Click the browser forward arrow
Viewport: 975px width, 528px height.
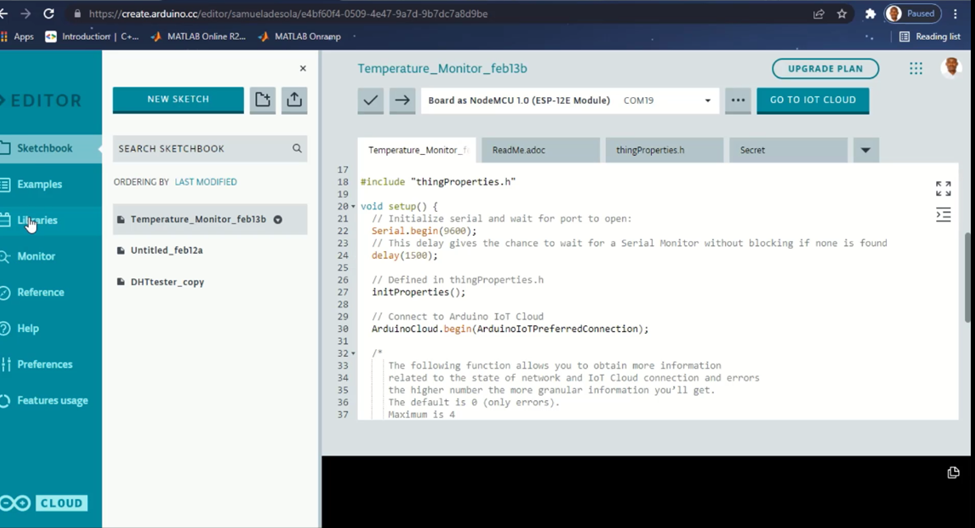[25, 14]
